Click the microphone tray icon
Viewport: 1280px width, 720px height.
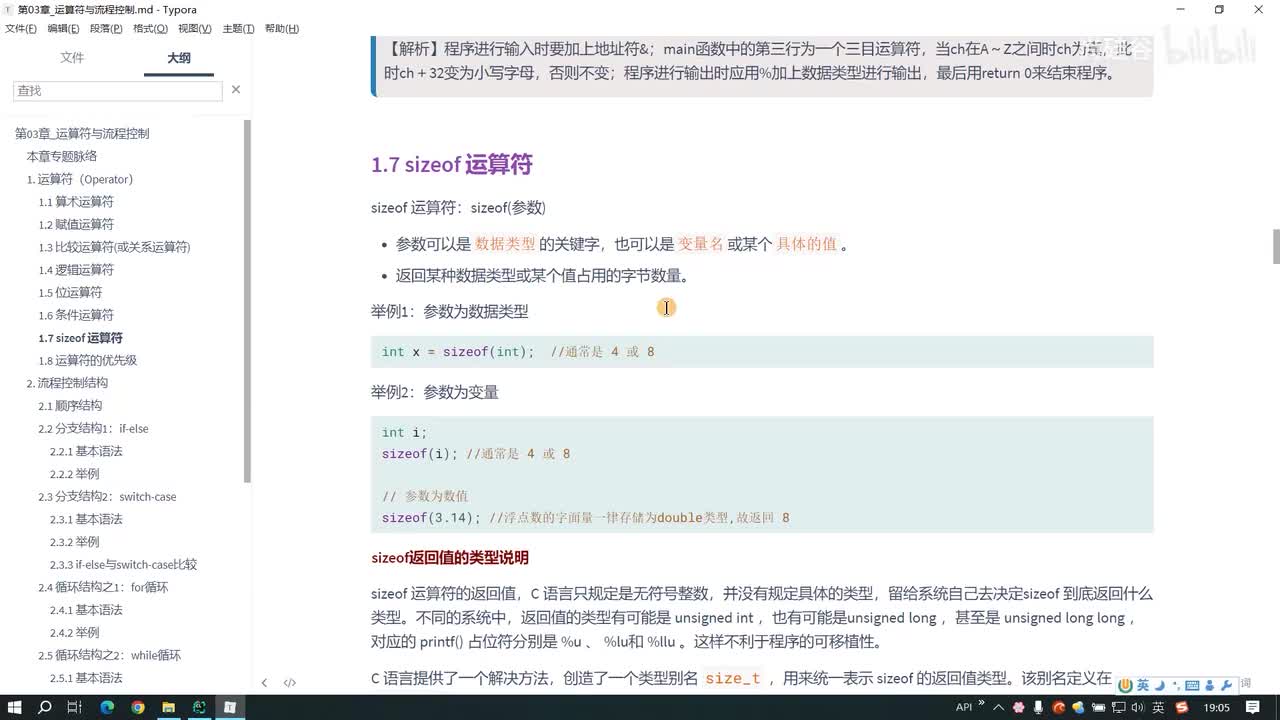[1038, 707]
